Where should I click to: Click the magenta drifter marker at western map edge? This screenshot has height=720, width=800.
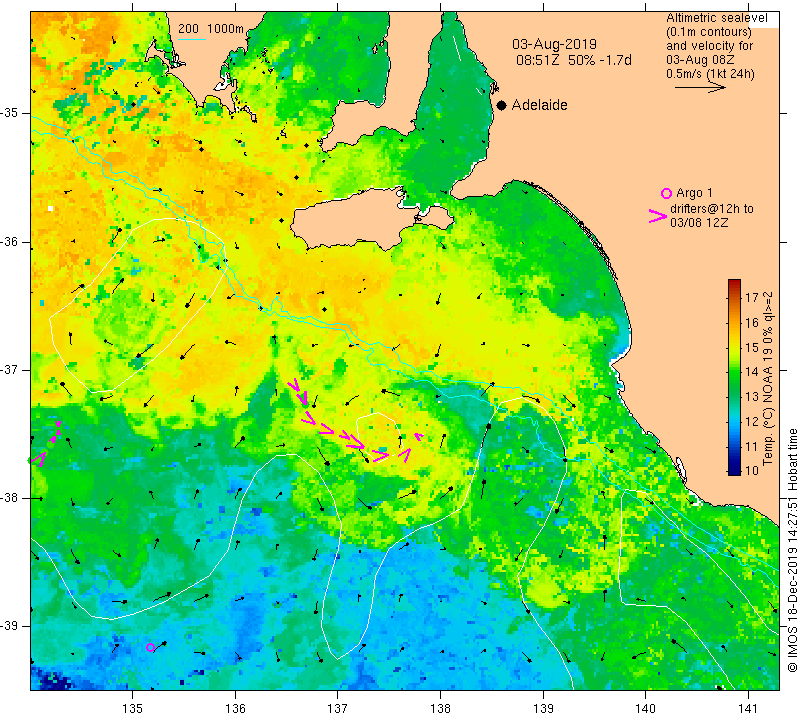pos(37,458)
